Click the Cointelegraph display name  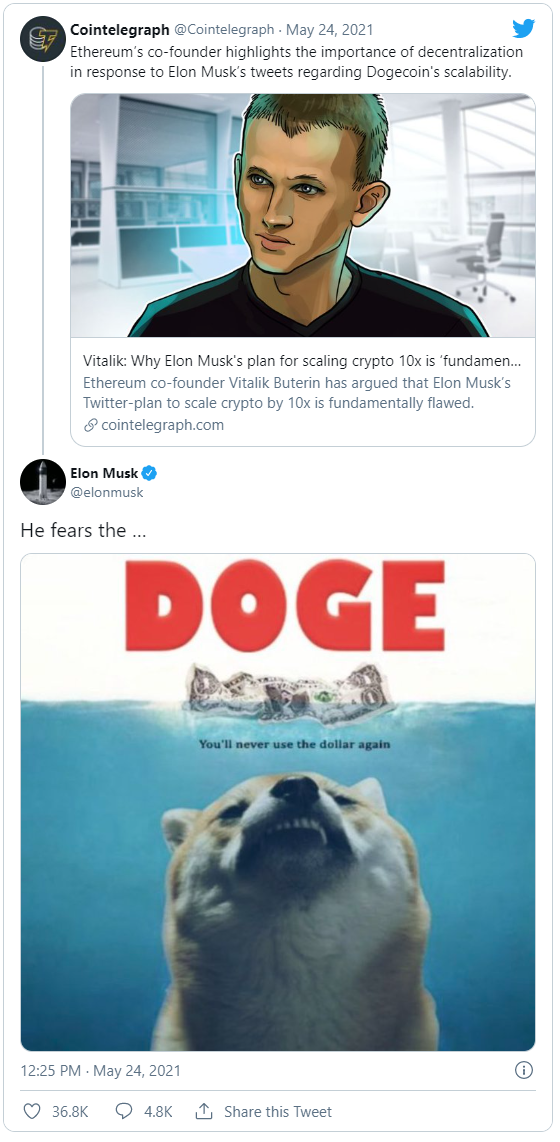click(120, 30)
